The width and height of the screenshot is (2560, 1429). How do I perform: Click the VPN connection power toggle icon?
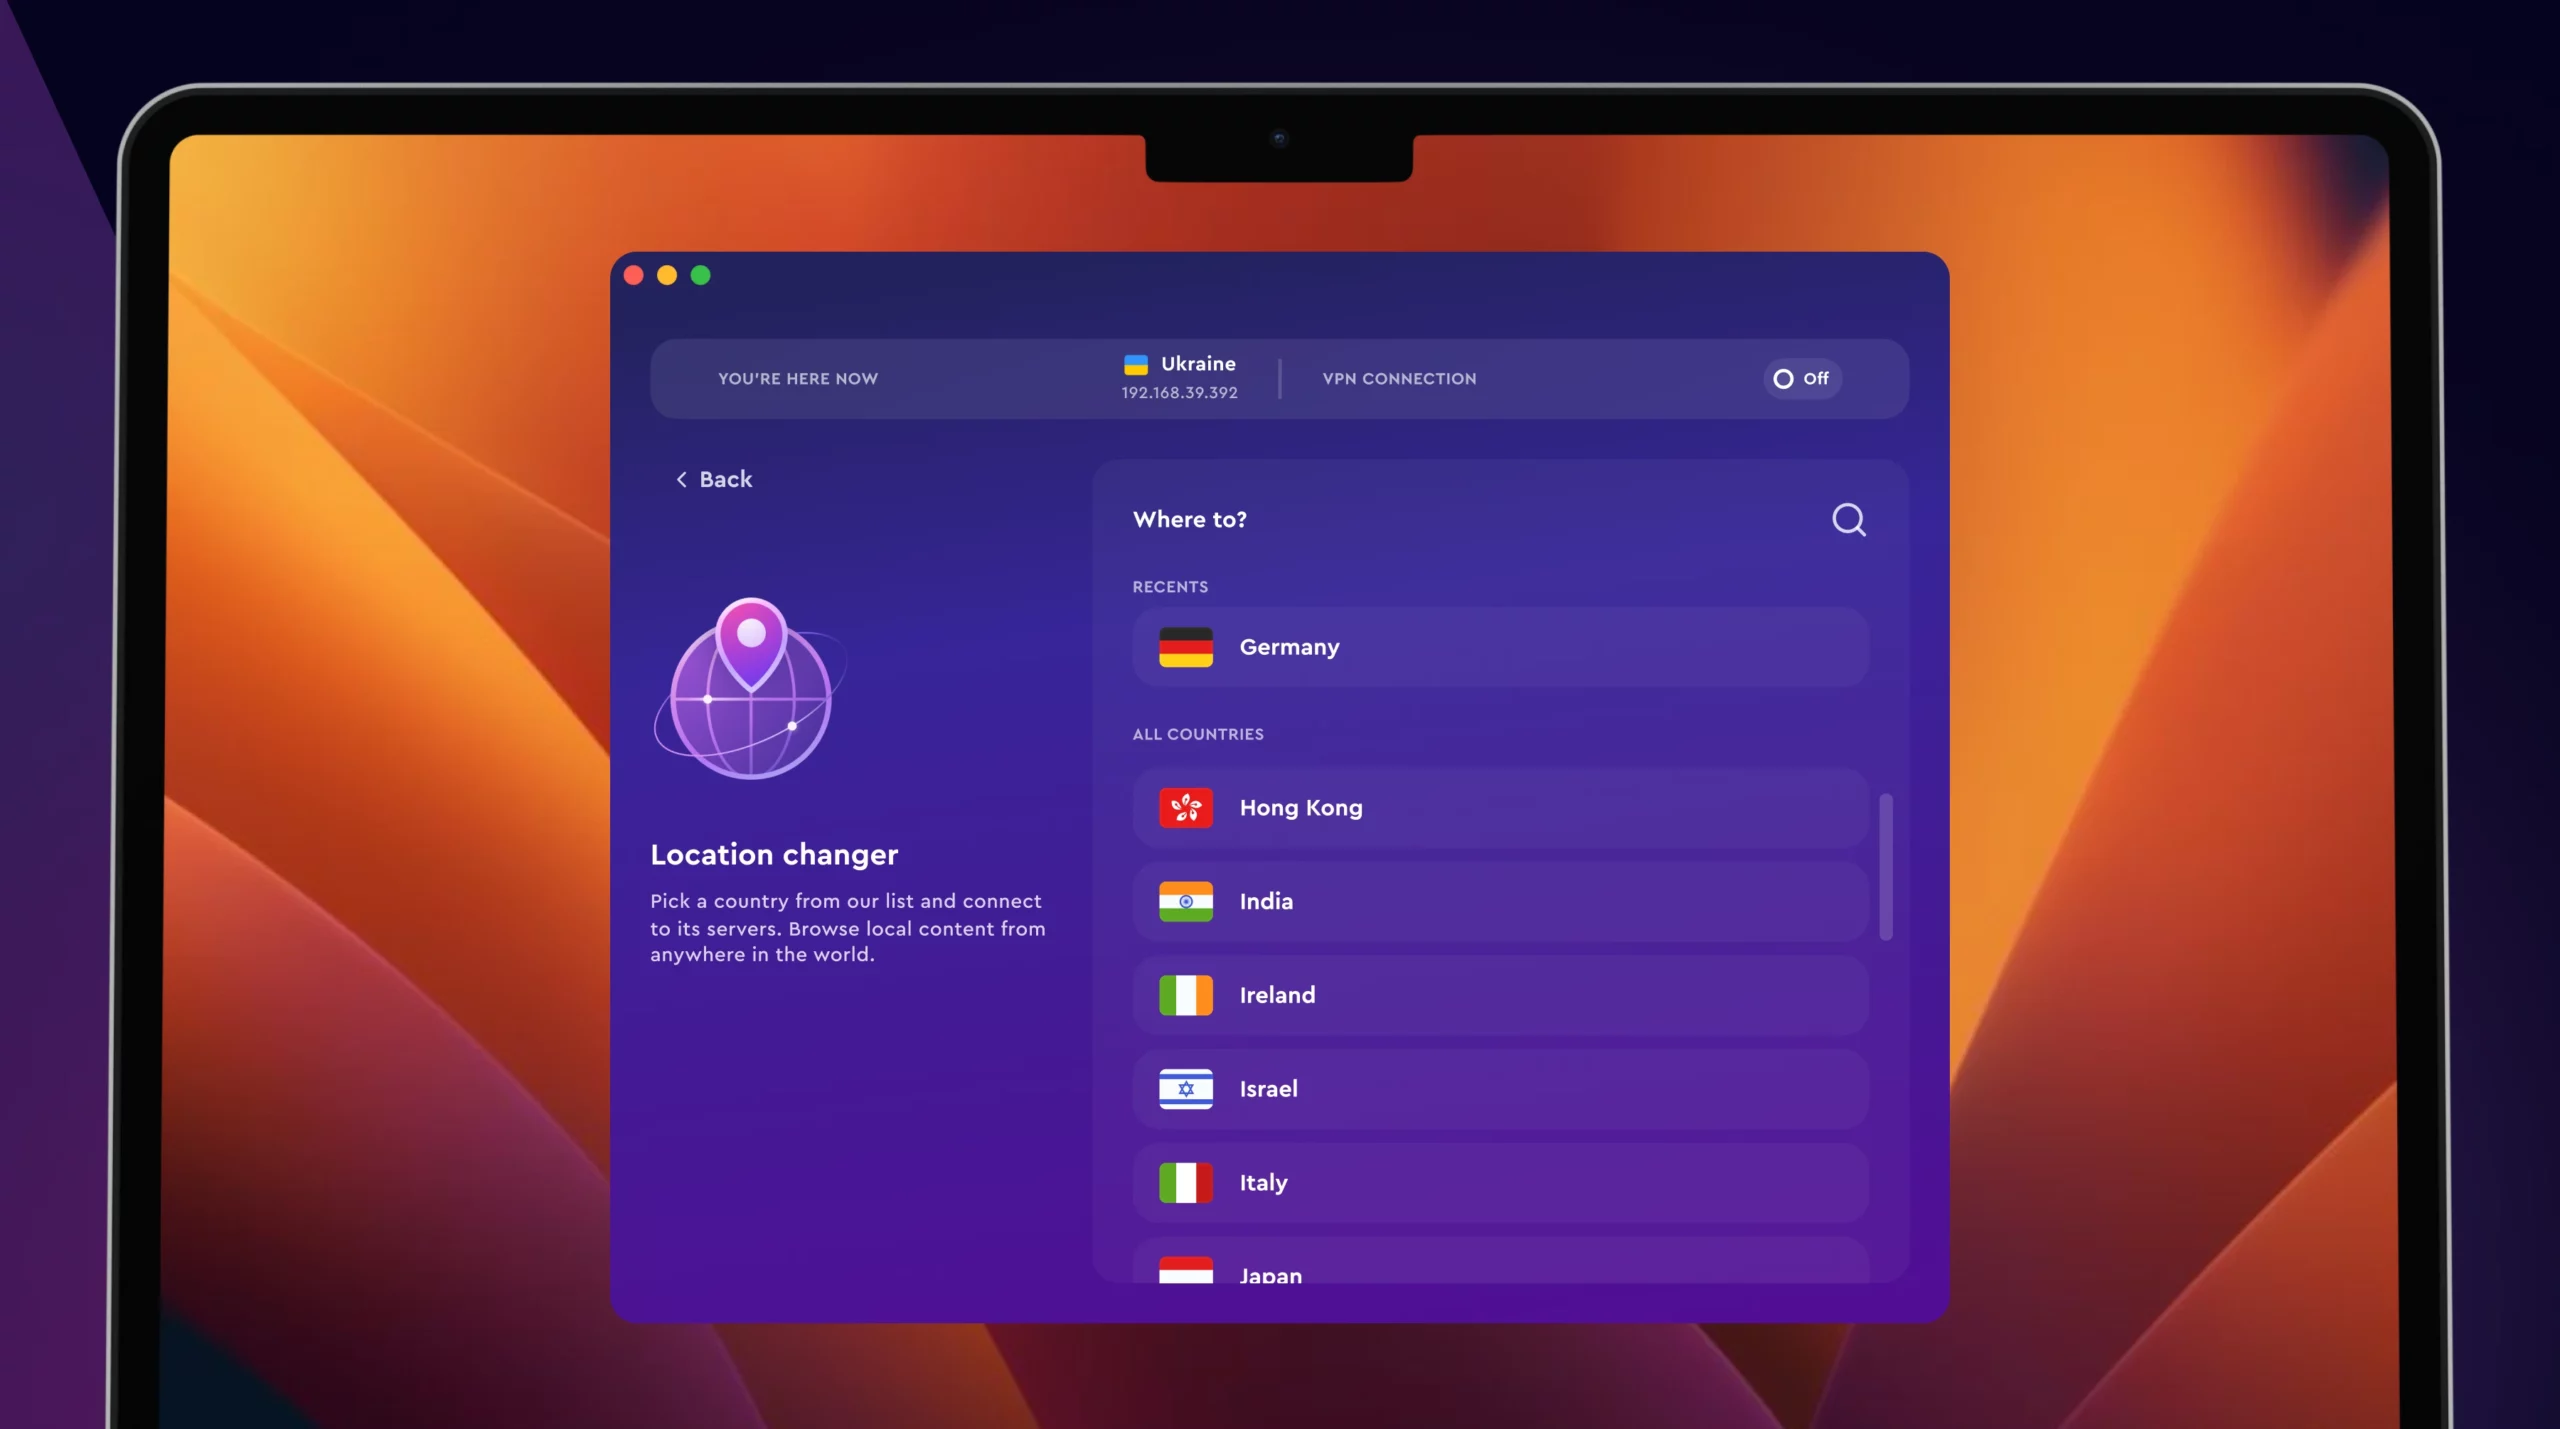(x=1781, y=378)
